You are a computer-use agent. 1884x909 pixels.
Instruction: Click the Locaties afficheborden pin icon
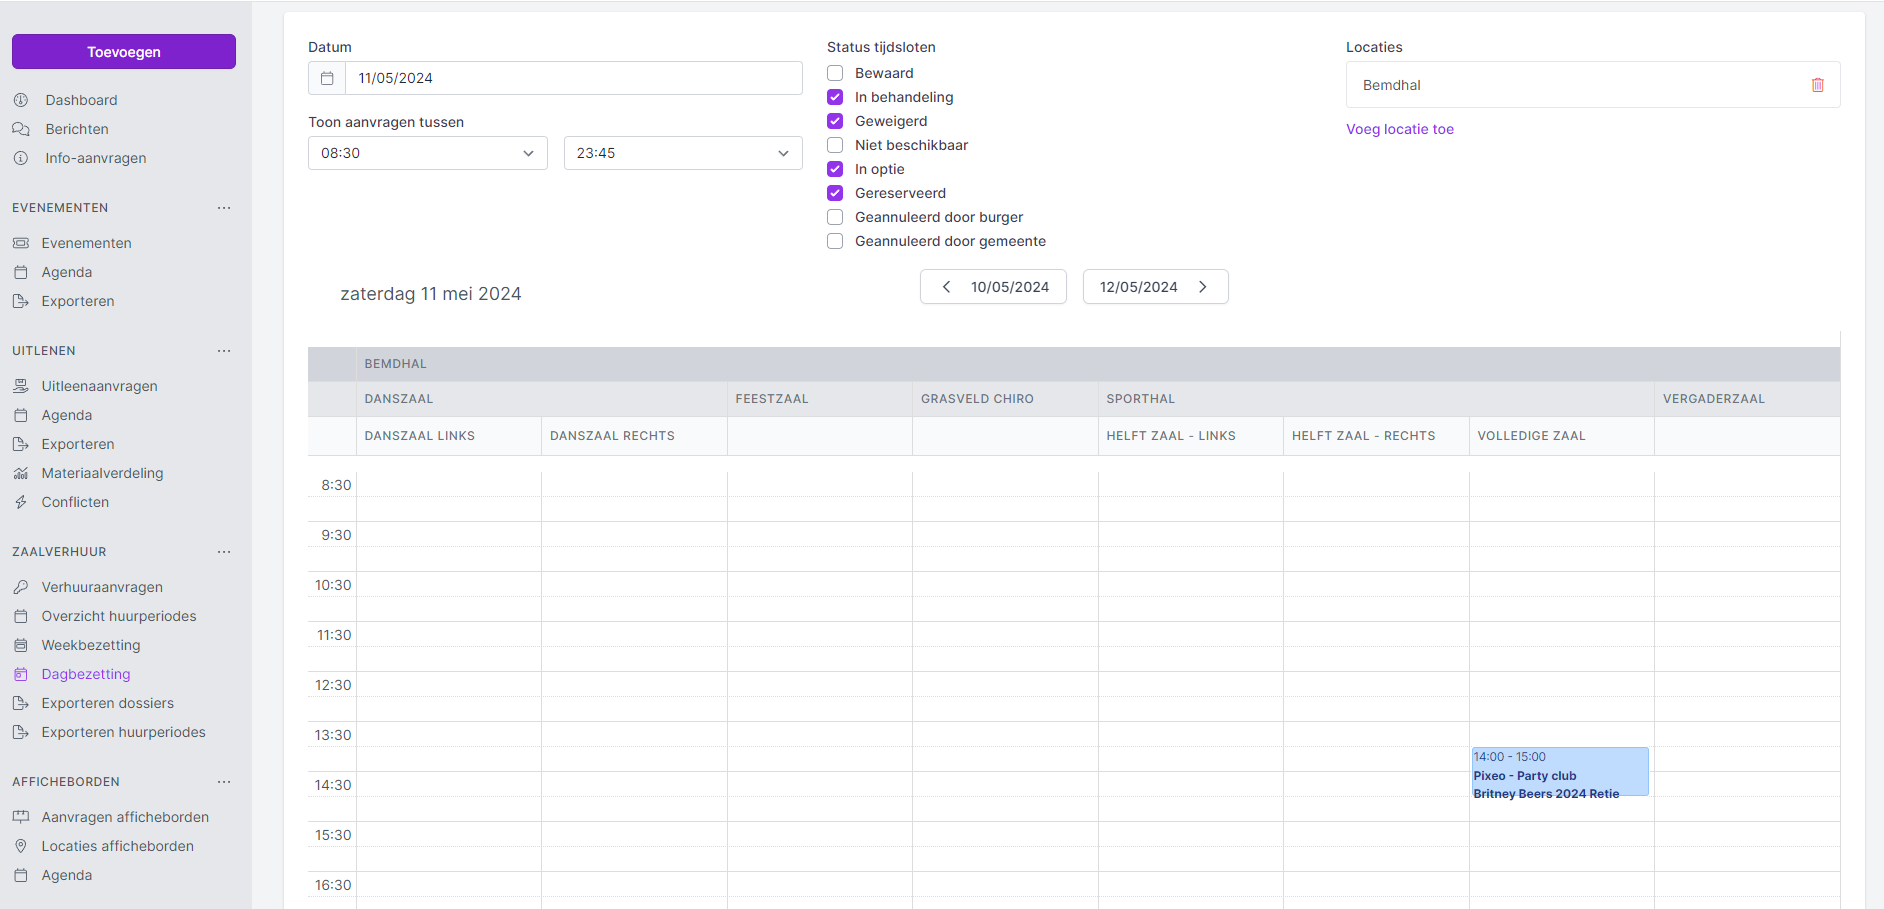pos(21,846)
